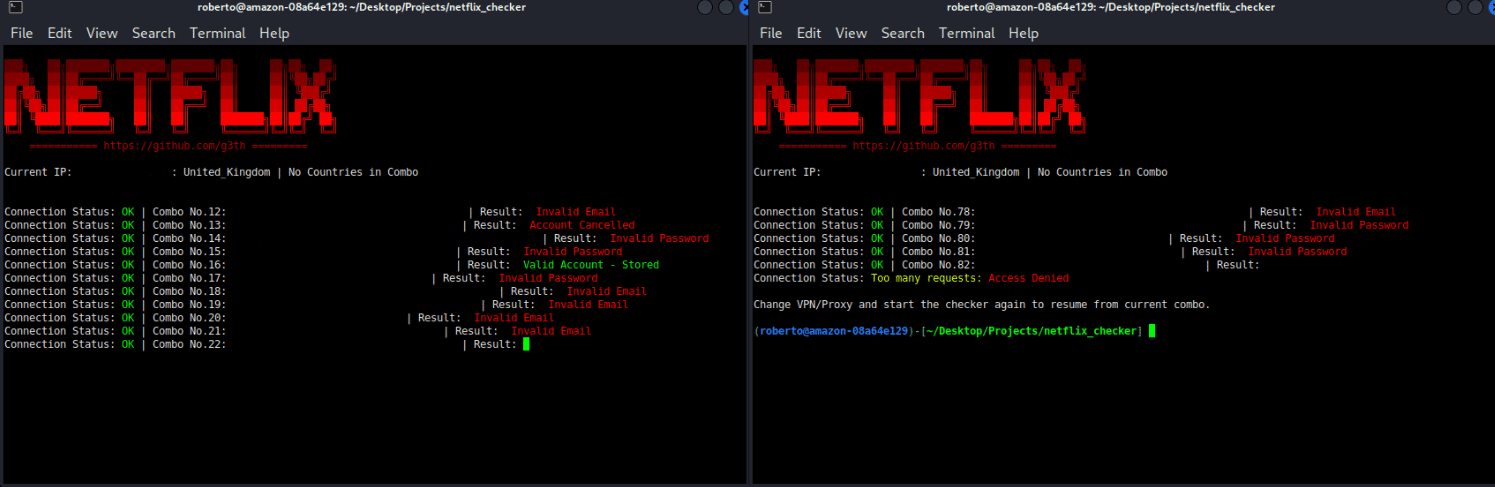Image resolution: width=1495 pixels, height=487 pixels.
Task: Open the Edit menu in left terminal
Action: 59,33
